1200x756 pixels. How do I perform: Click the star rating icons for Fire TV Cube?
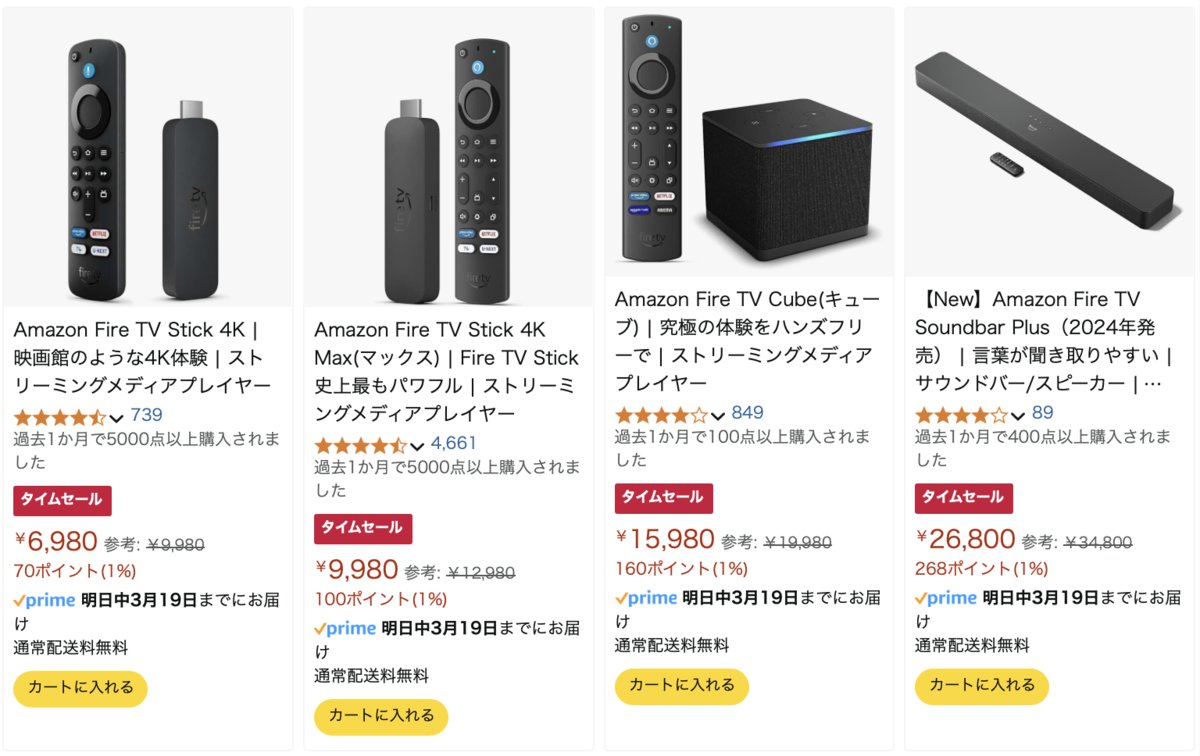pyautogui.click(x=660, y=414)
